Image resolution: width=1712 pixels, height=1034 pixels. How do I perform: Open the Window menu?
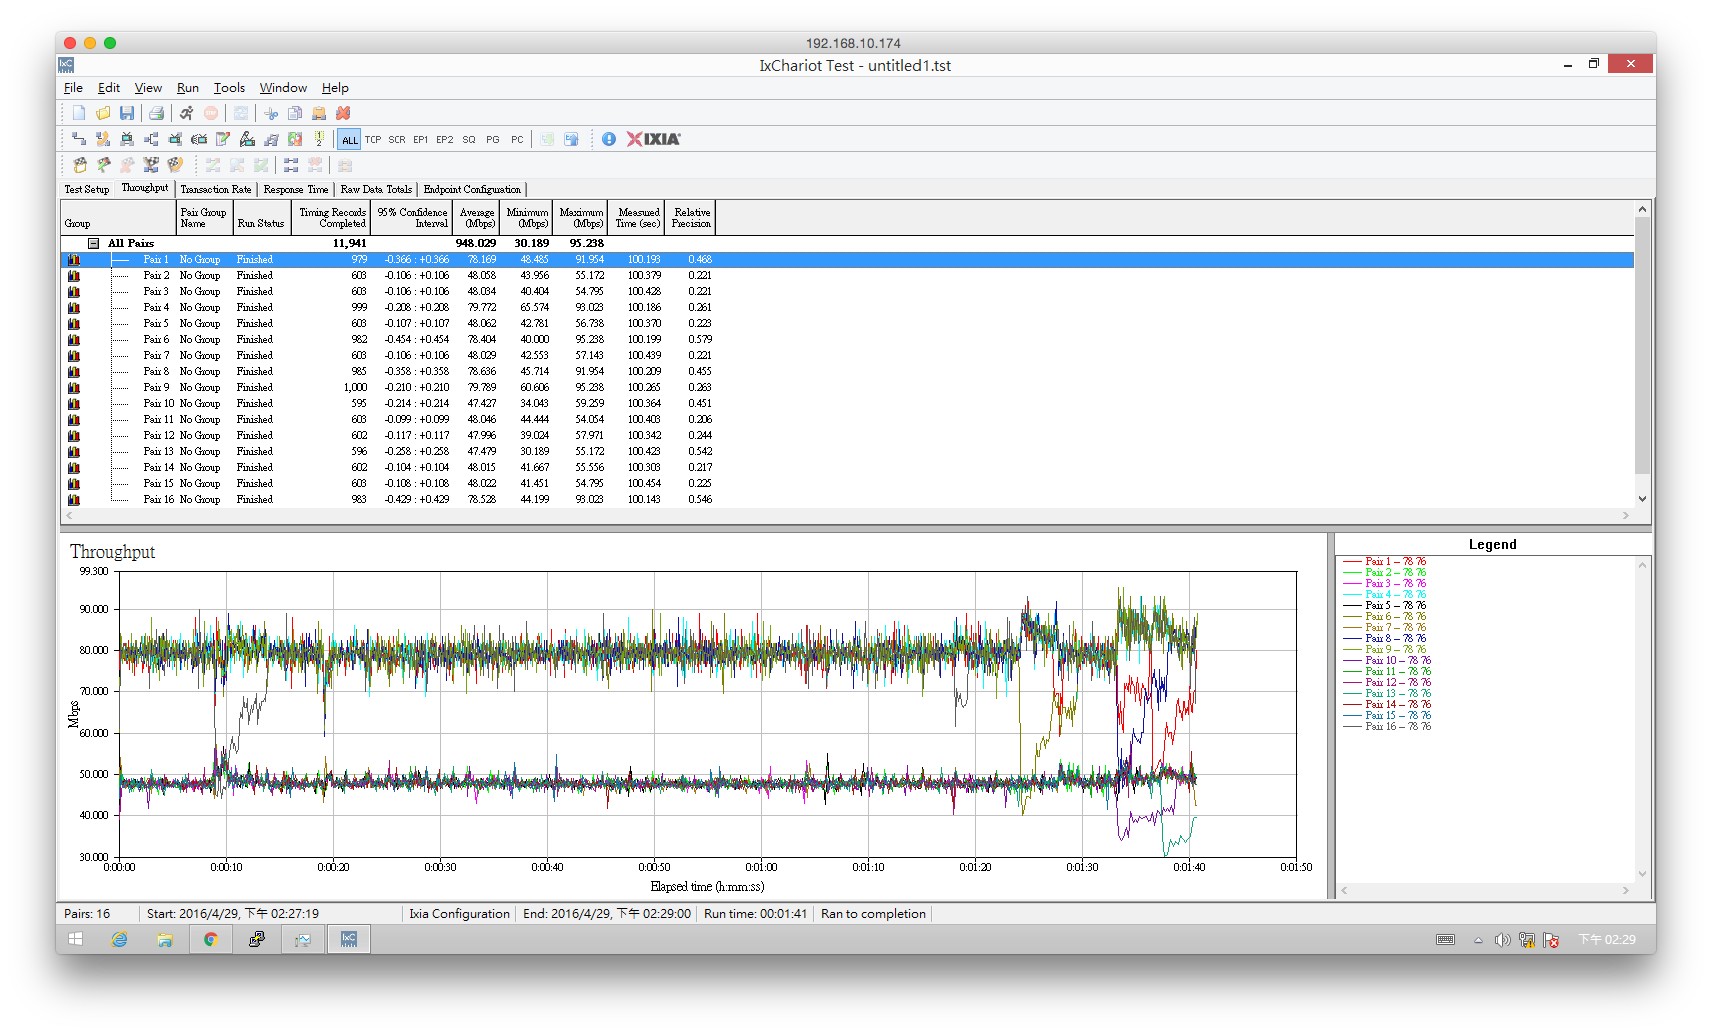[x=283, y=88]
